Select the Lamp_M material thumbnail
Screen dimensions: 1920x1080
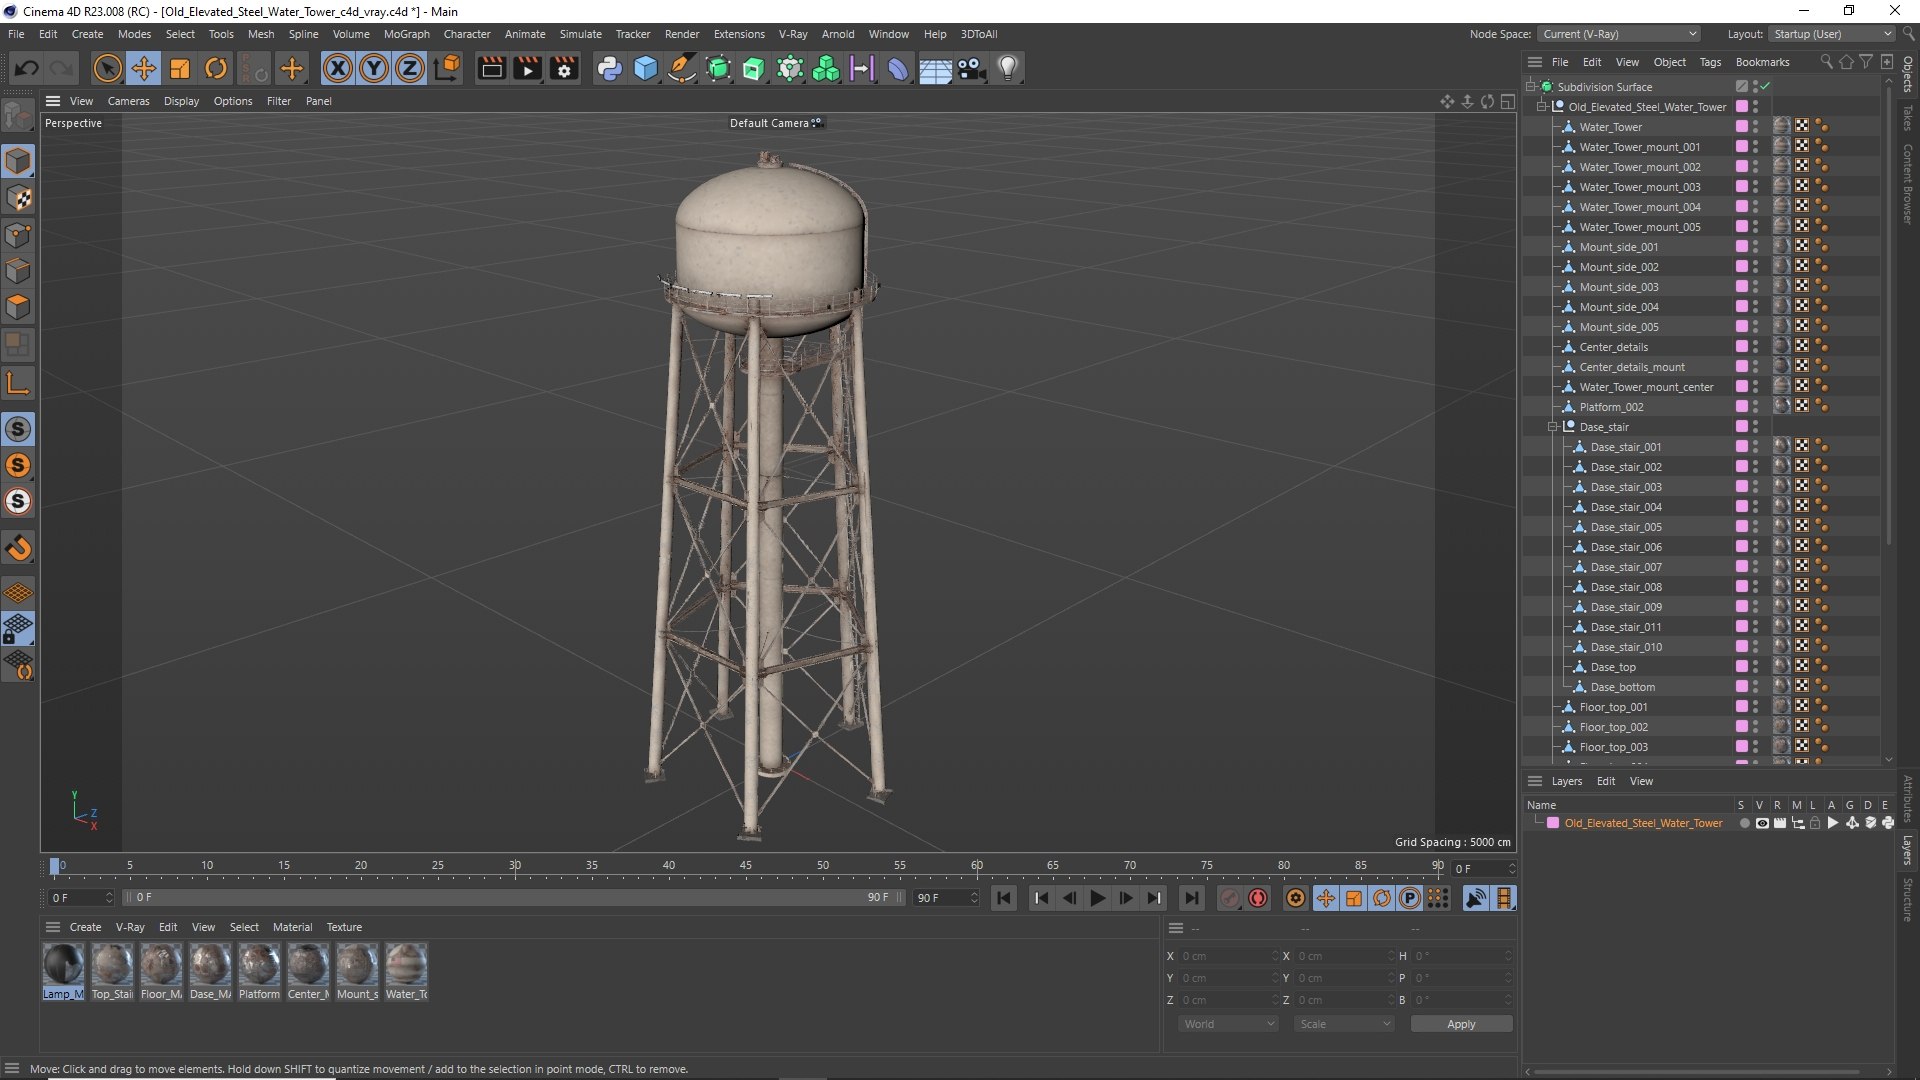click(x=63, y=971)
